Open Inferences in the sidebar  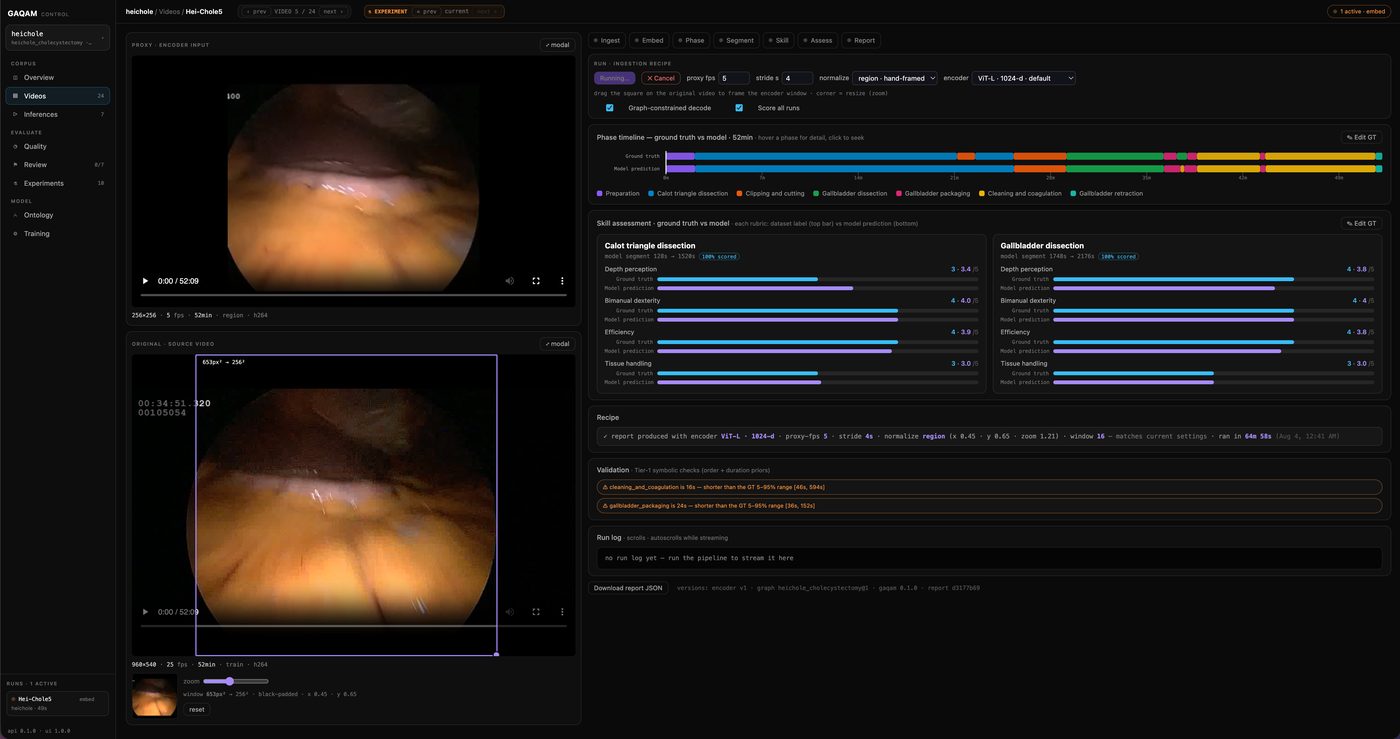pos(58,114)
